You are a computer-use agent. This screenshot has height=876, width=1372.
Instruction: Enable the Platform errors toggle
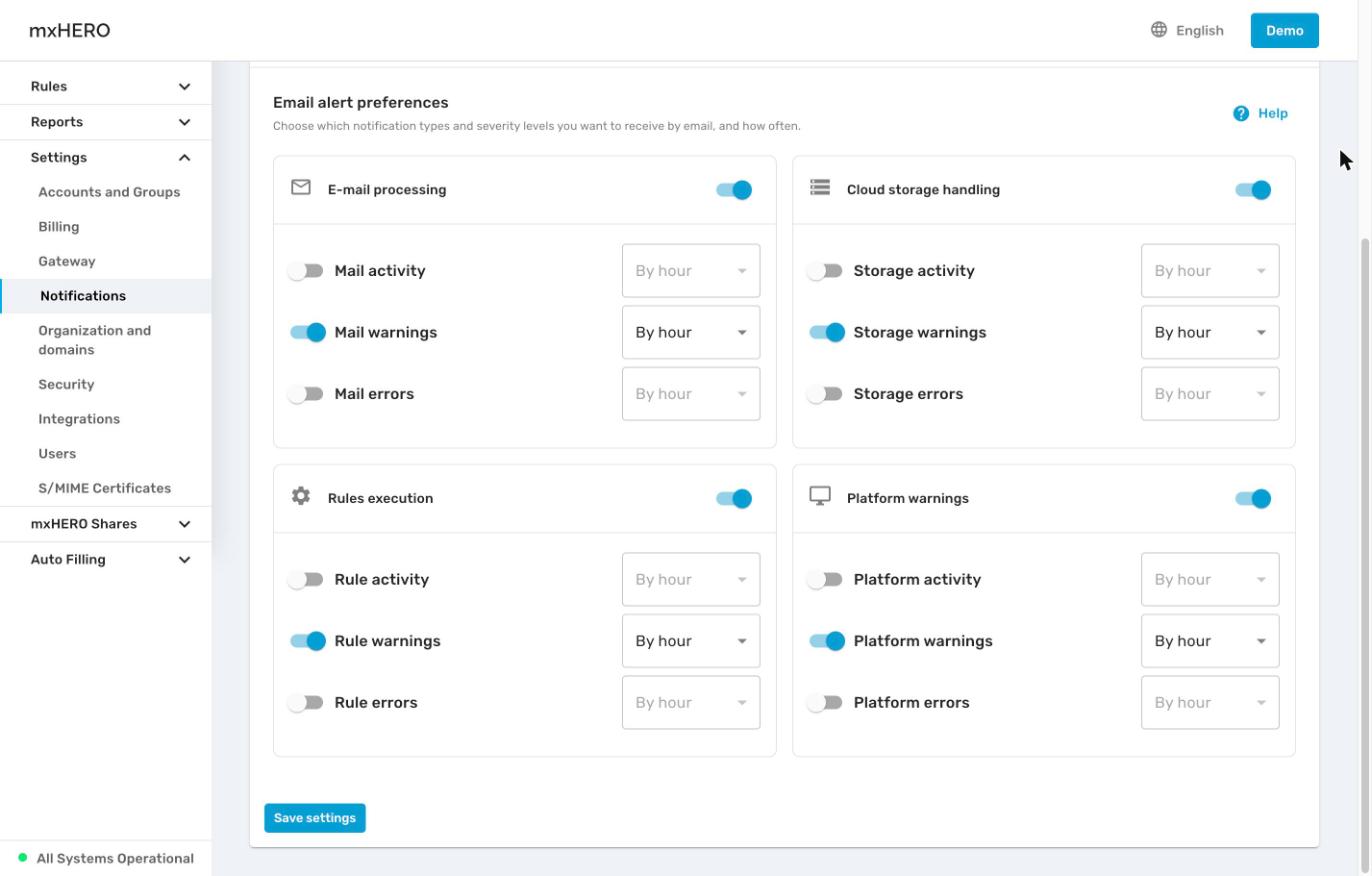coord(825,703)
